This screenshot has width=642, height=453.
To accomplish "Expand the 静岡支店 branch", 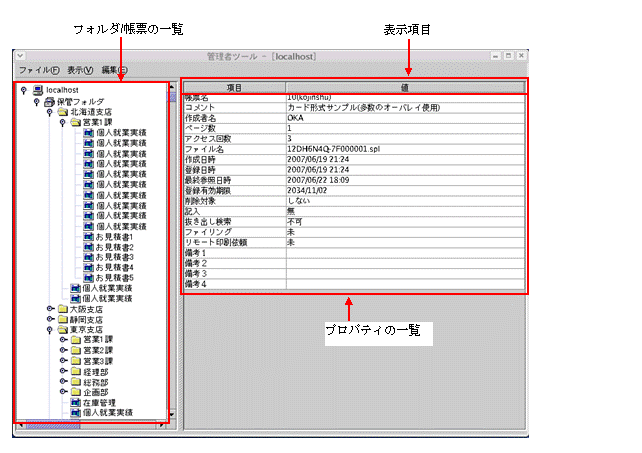I will pyautogui.click(x=50, y=319).
